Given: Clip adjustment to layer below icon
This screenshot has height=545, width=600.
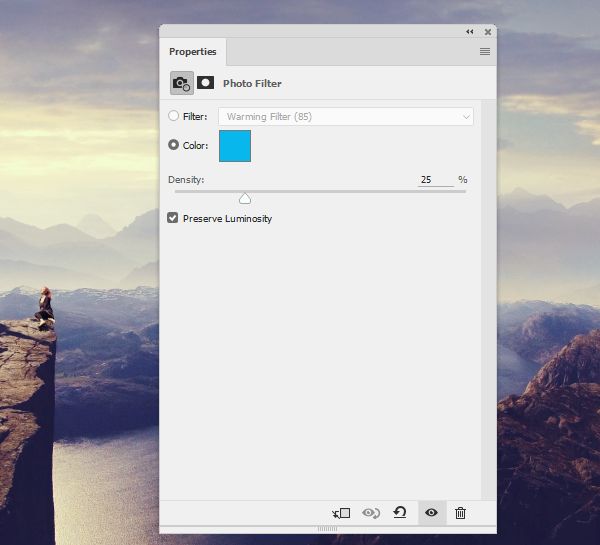Looking at the screenshot, I should [x=341, y=513].
